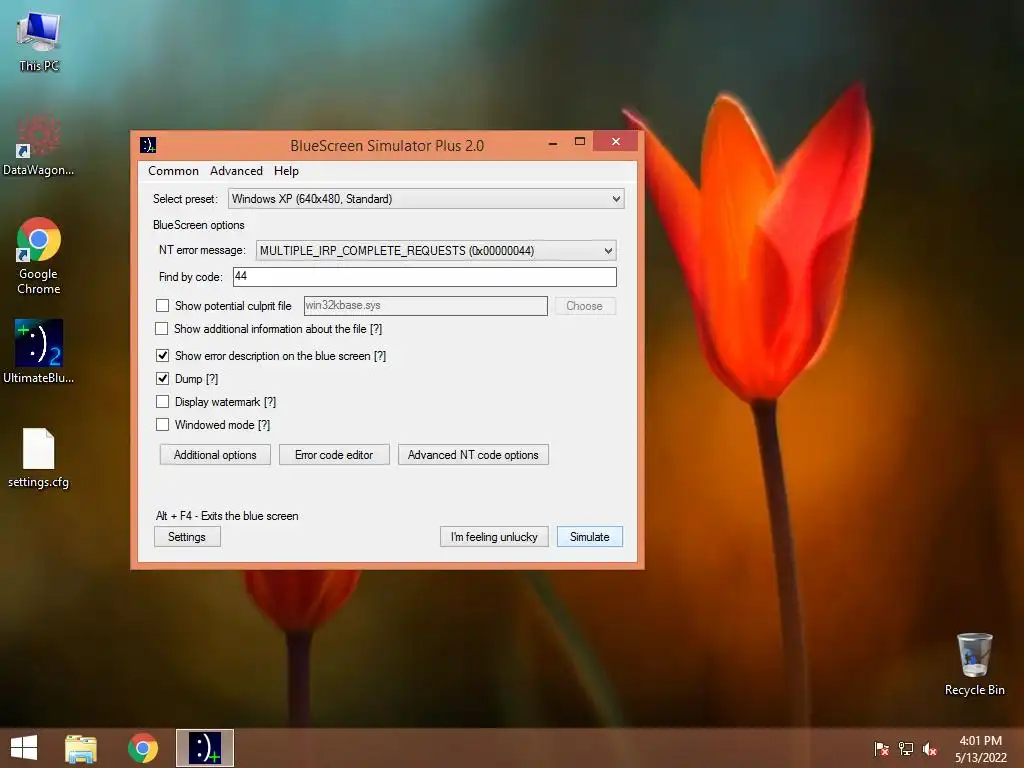The image size is (1024, 768).
Task: Uncheck the Dump checkbox
Action: [163, 379]
